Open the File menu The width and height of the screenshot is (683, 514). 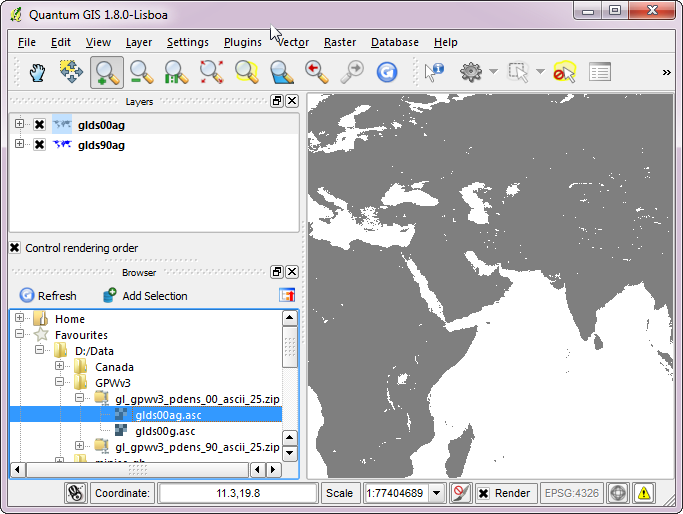pos(27,42)
